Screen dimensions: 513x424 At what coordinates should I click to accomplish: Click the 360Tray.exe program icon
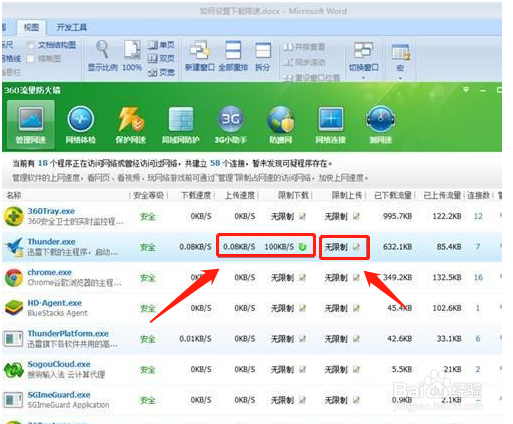(x=14, y=216)
